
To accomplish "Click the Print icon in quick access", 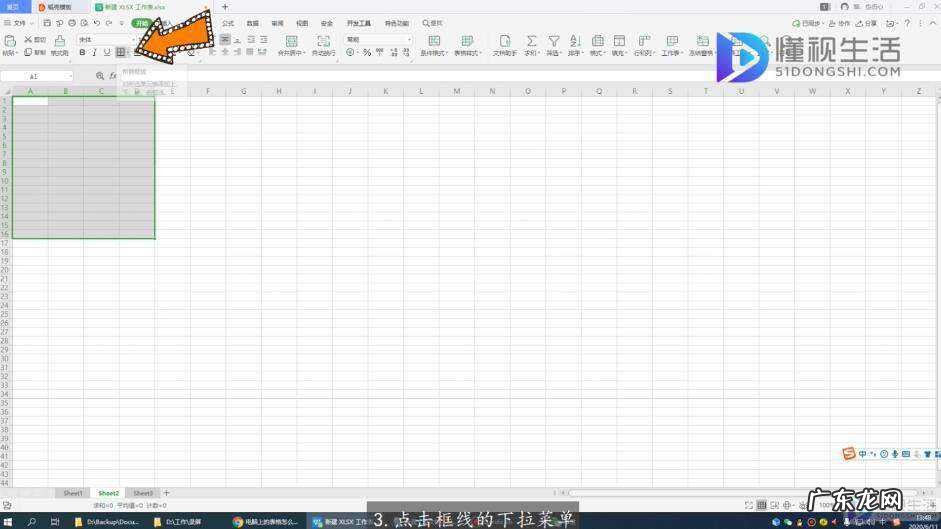I will click(71, 23).
